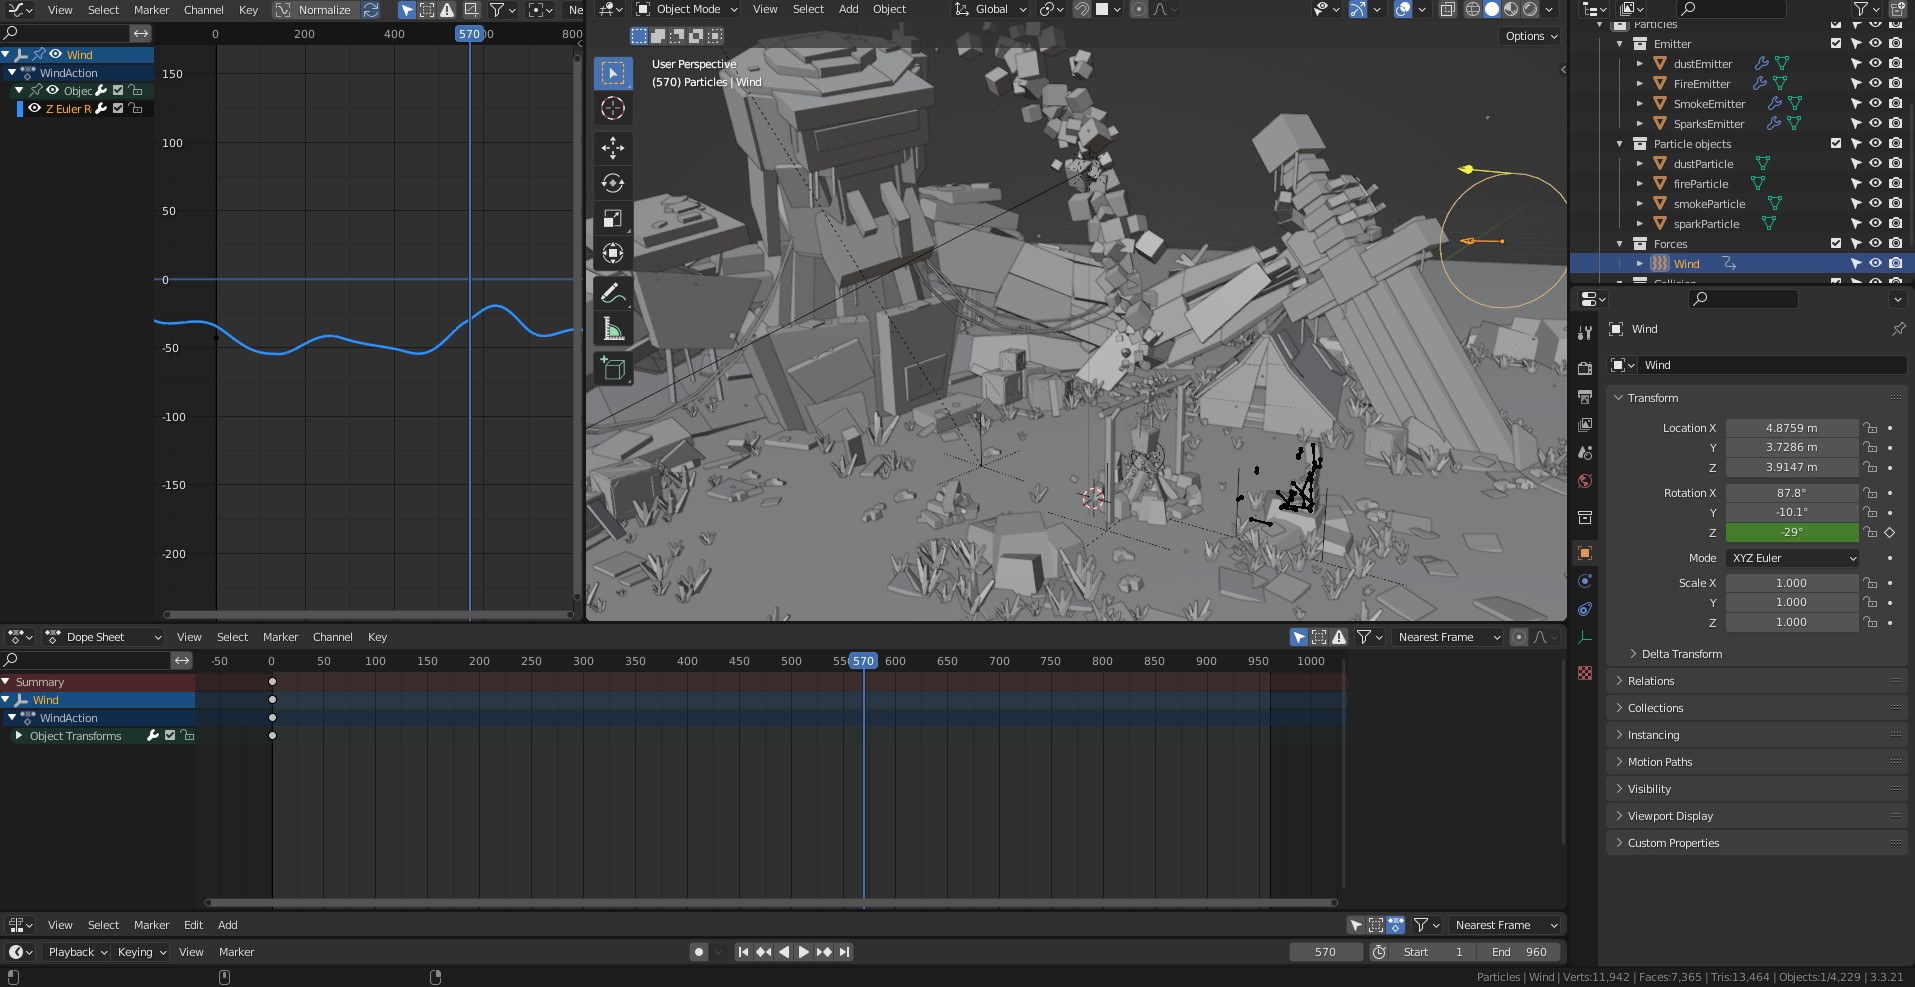Activate the Move tool
This screenshot has height=987, width=1915.
pos(613,148)
